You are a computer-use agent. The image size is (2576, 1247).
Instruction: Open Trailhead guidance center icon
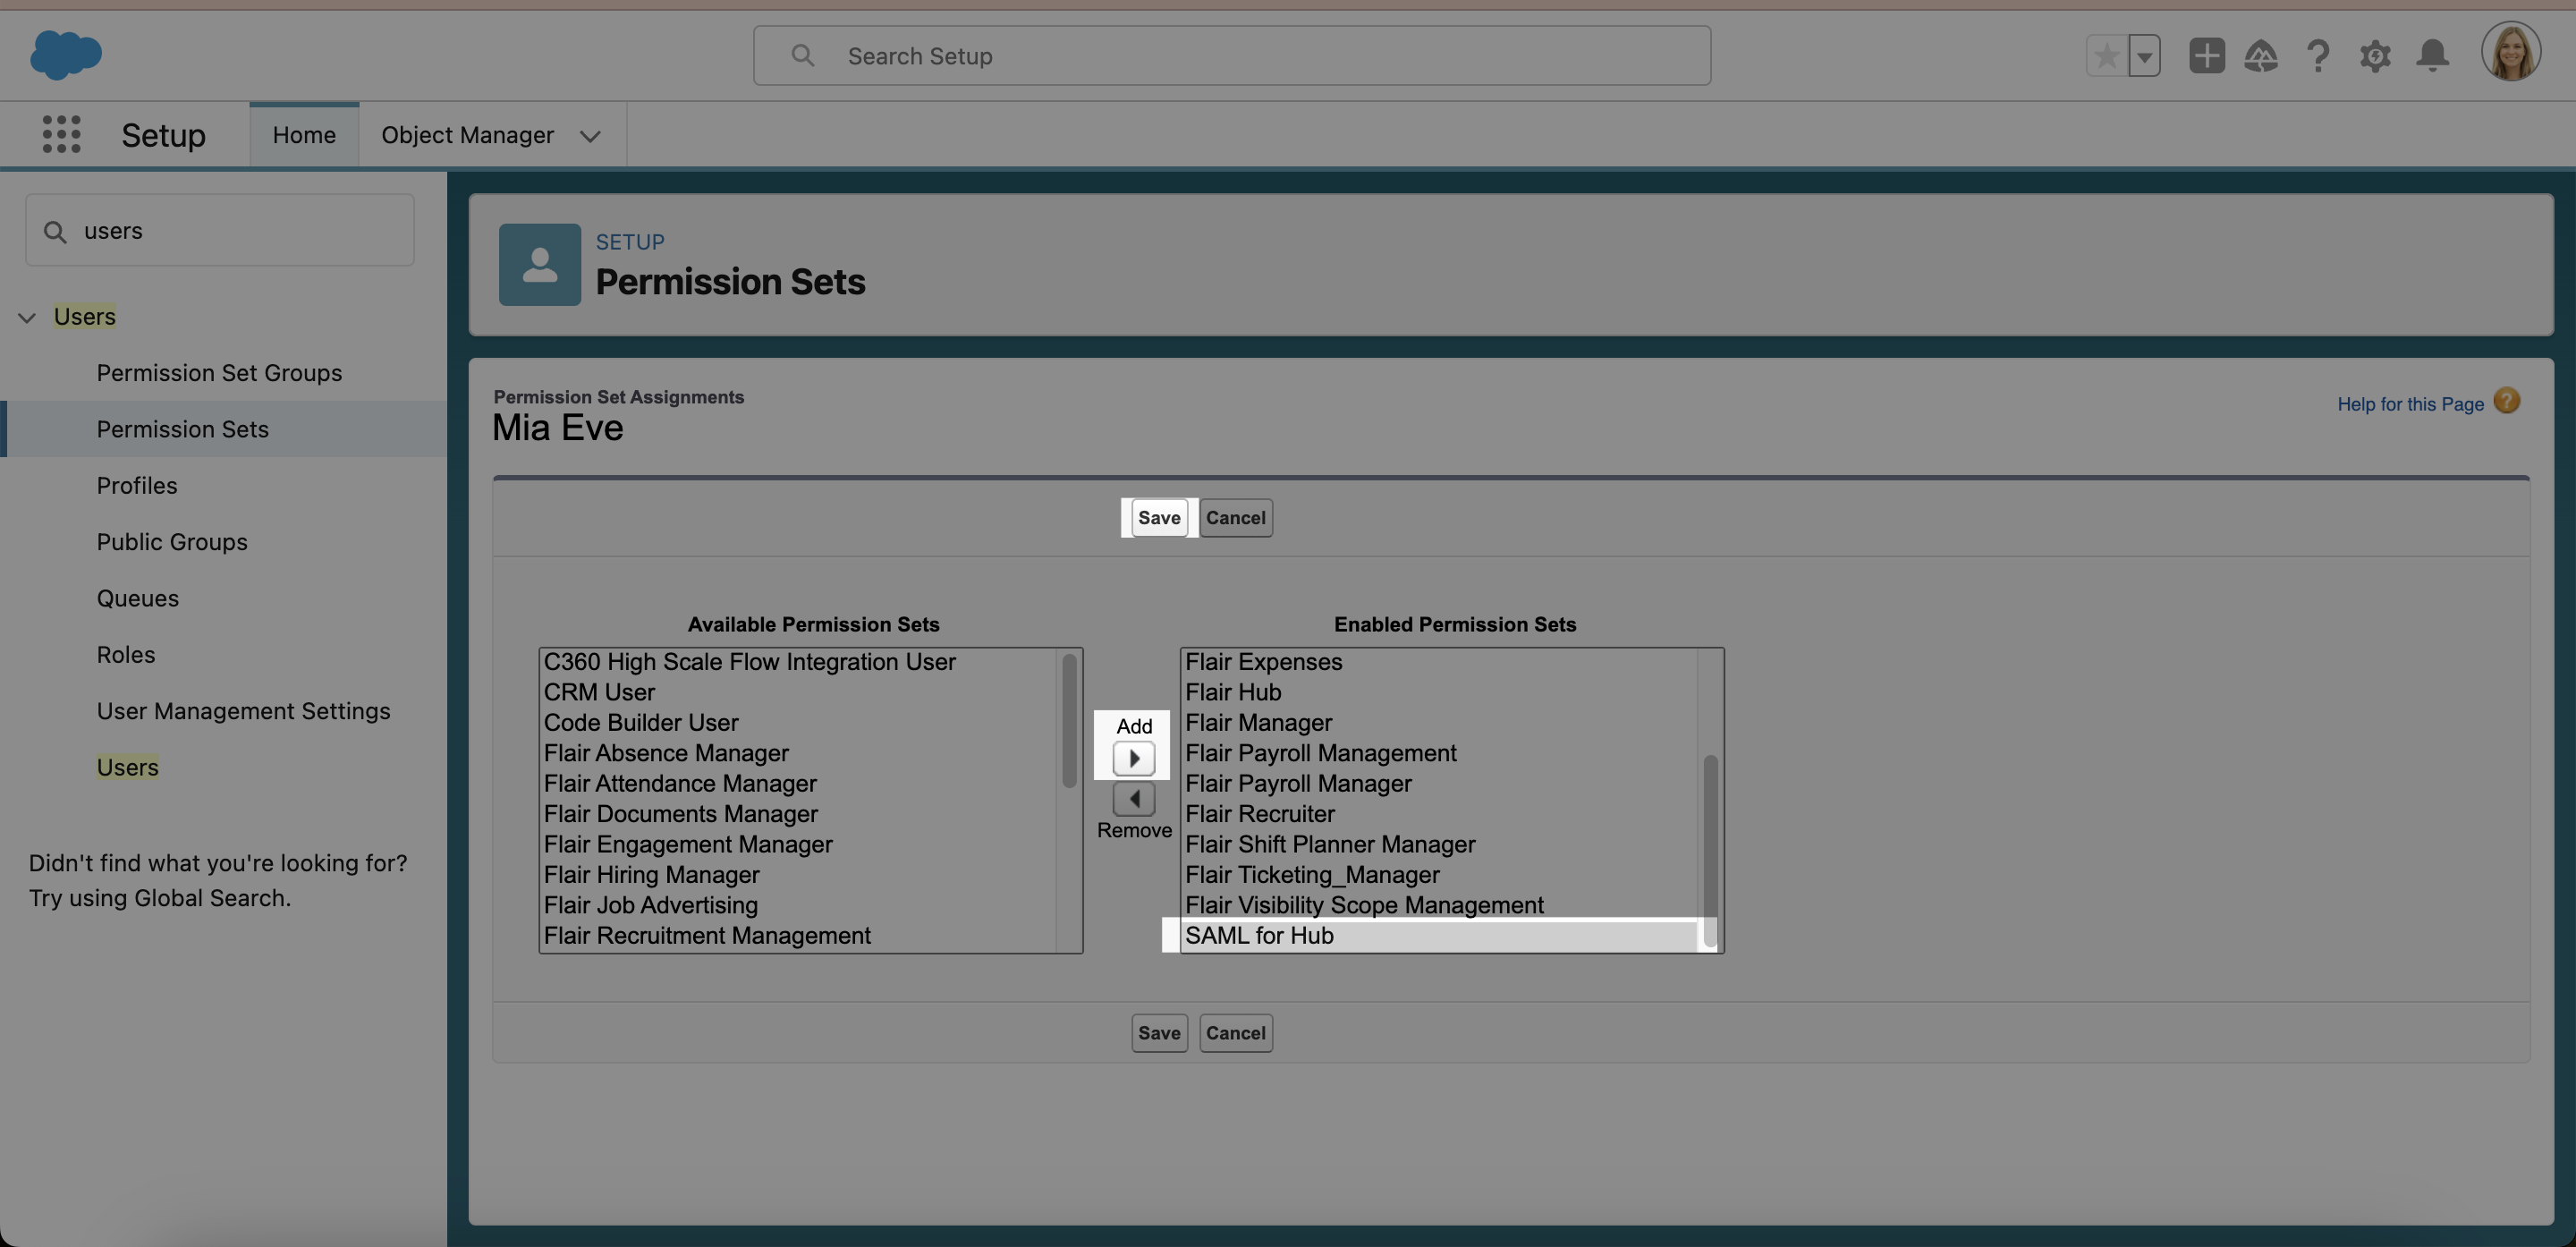pos(2261,56)
